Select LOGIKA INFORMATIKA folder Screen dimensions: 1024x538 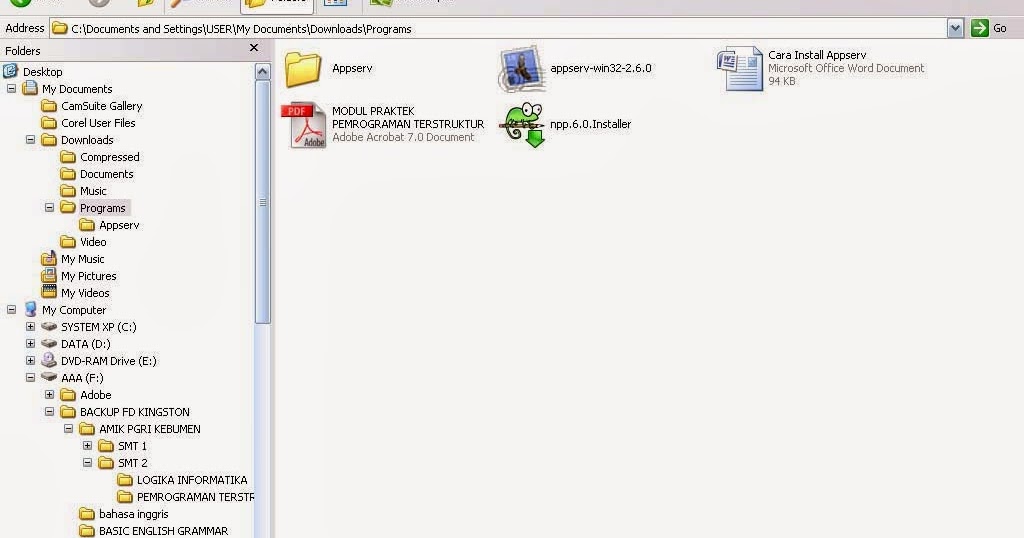182,480
